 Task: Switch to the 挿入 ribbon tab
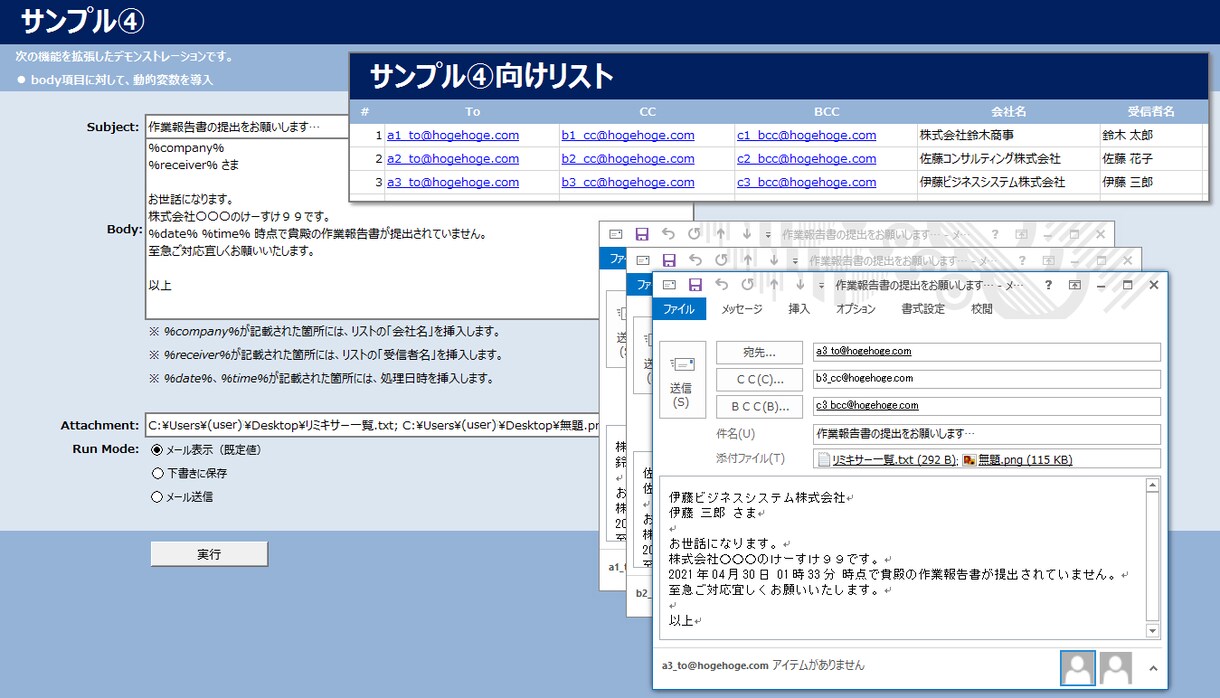tap(799, 309)
